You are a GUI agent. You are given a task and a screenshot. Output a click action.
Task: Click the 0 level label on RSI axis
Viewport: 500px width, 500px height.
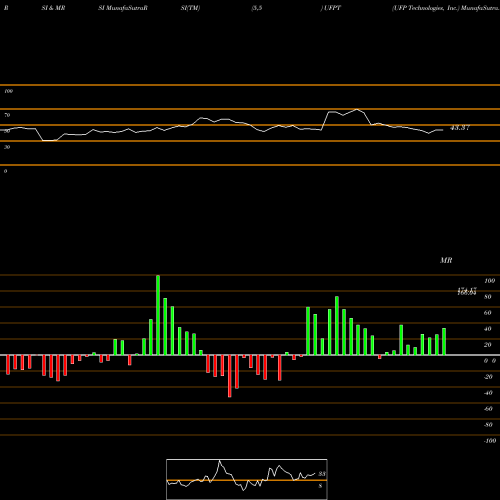[5, 171]
